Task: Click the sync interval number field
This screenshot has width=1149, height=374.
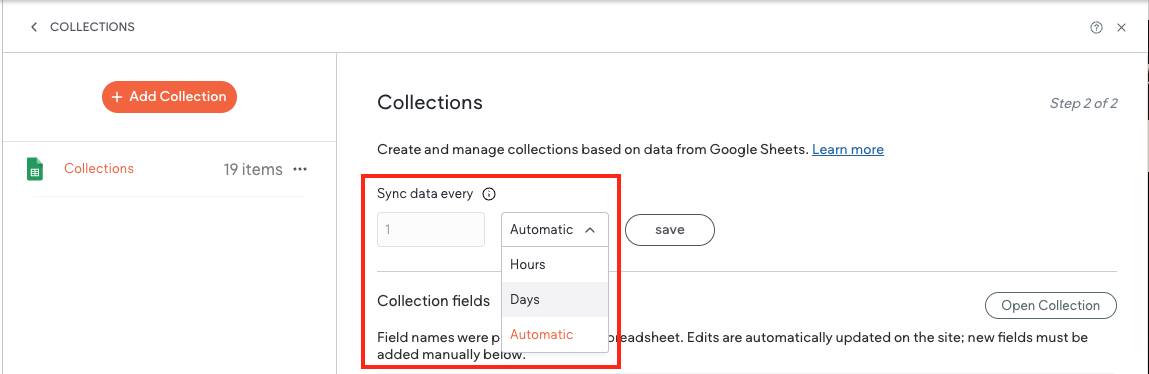Action: (431, 230)
